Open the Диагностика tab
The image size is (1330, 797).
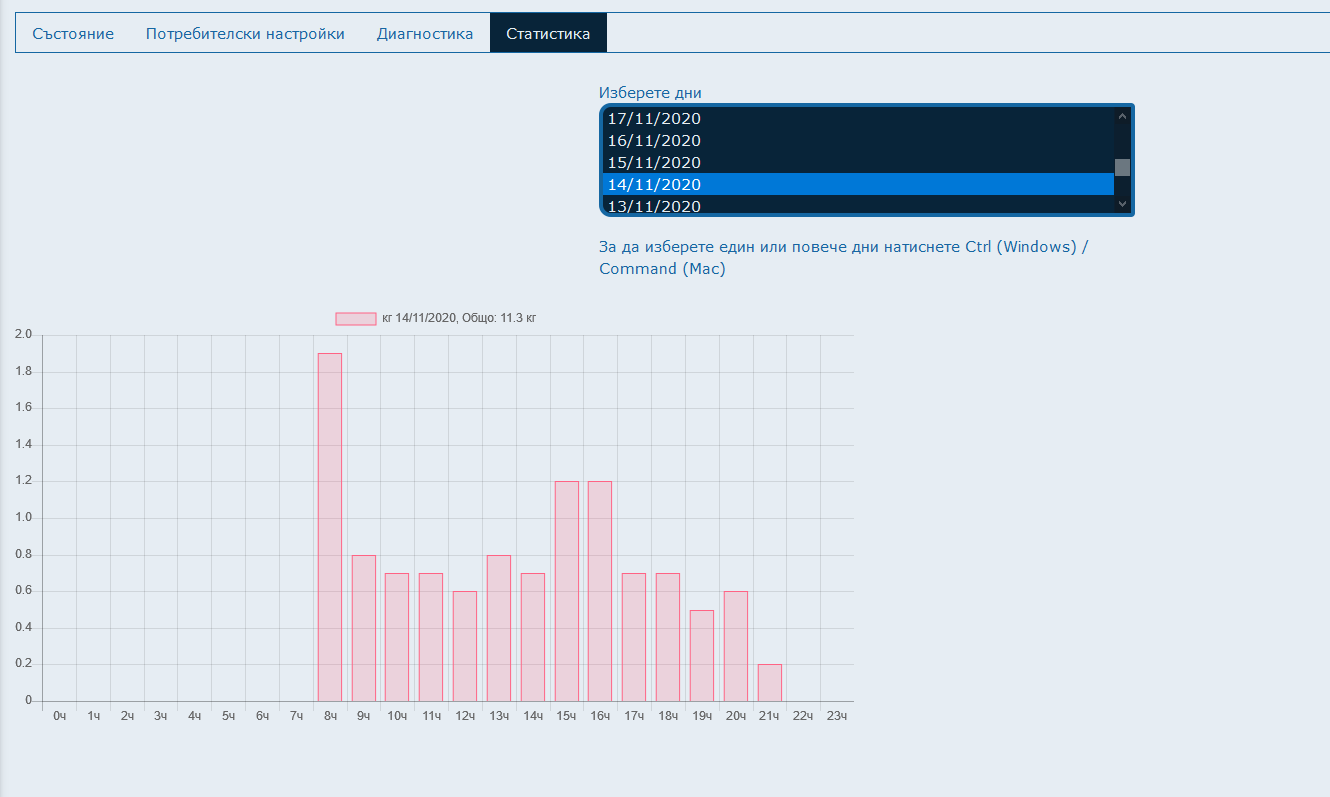pyautogui.click(x=425, y=33)
